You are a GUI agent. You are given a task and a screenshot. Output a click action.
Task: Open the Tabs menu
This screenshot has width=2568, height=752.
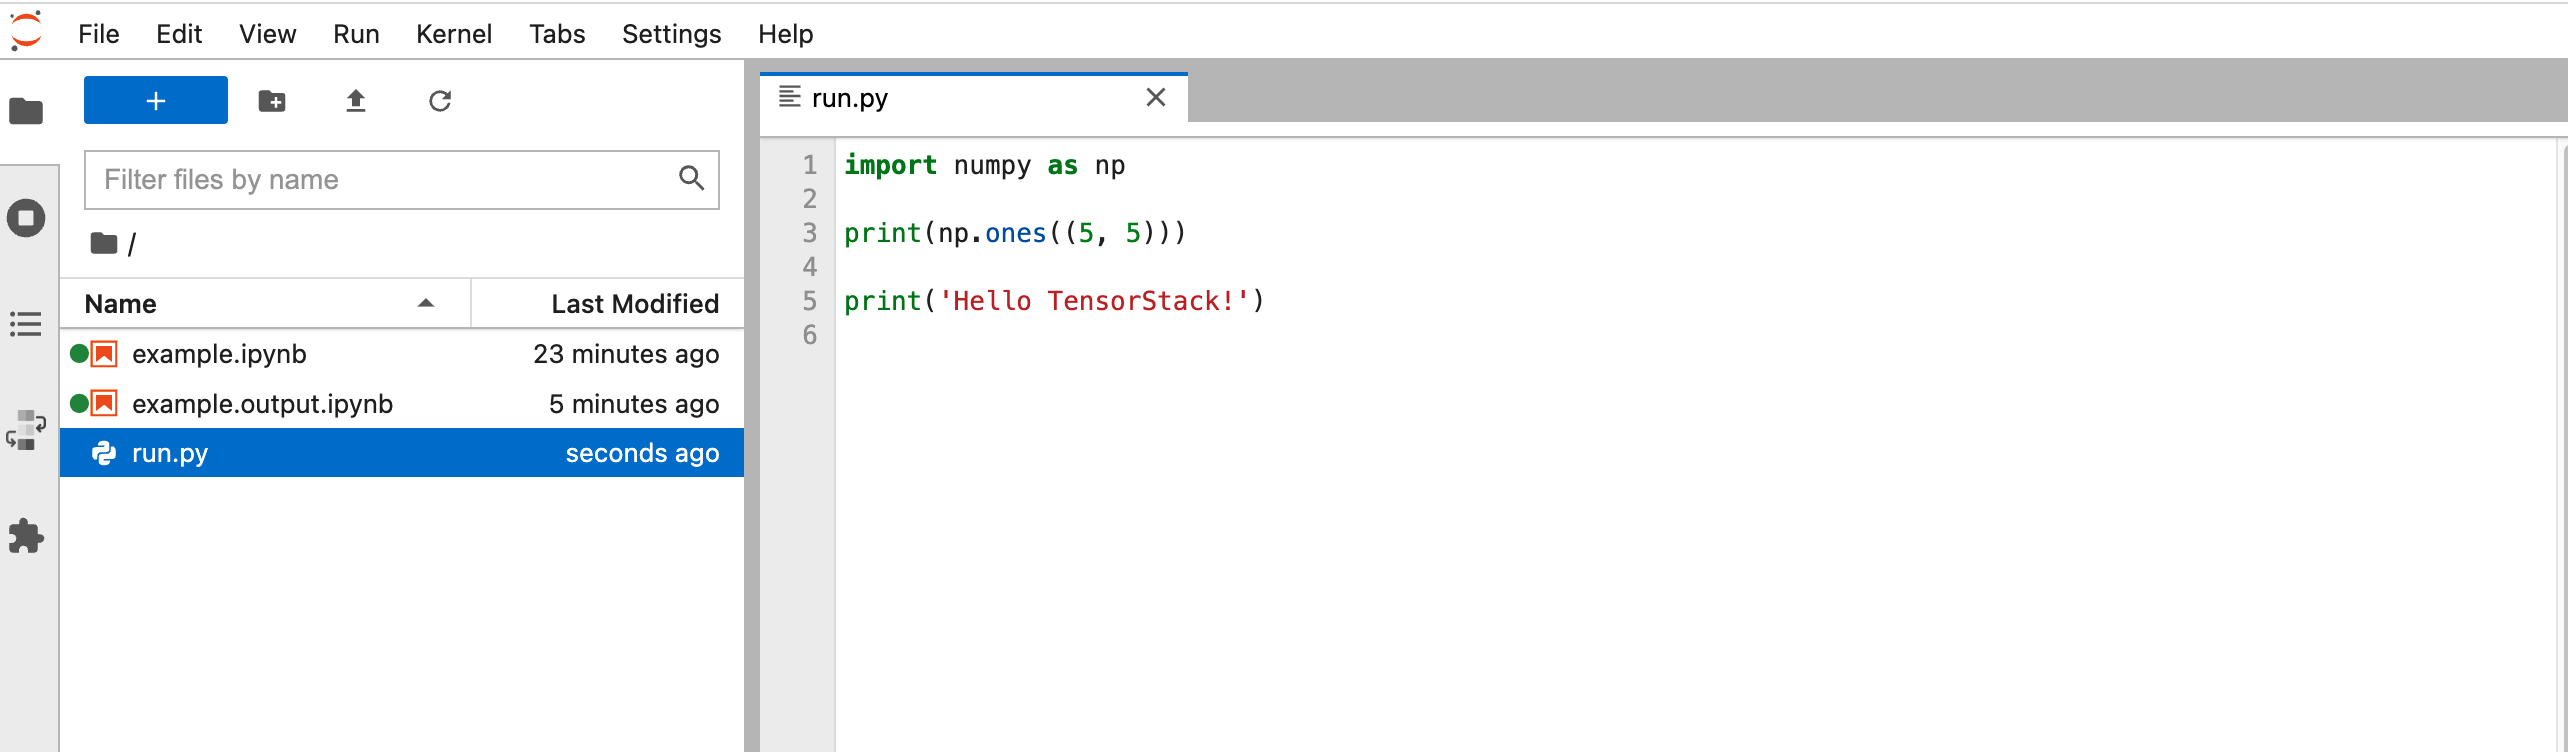coord(557,34)
